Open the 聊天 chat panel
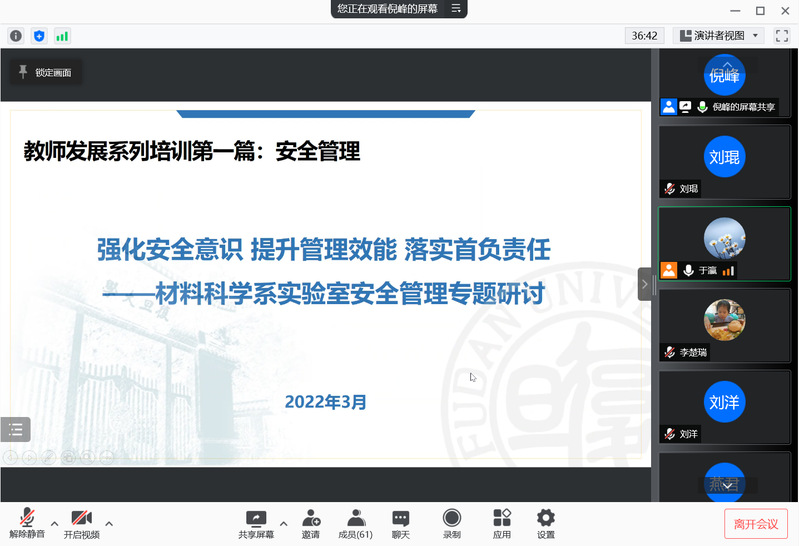The width and height of the screenshot is (799, 546). pos(401,518)
